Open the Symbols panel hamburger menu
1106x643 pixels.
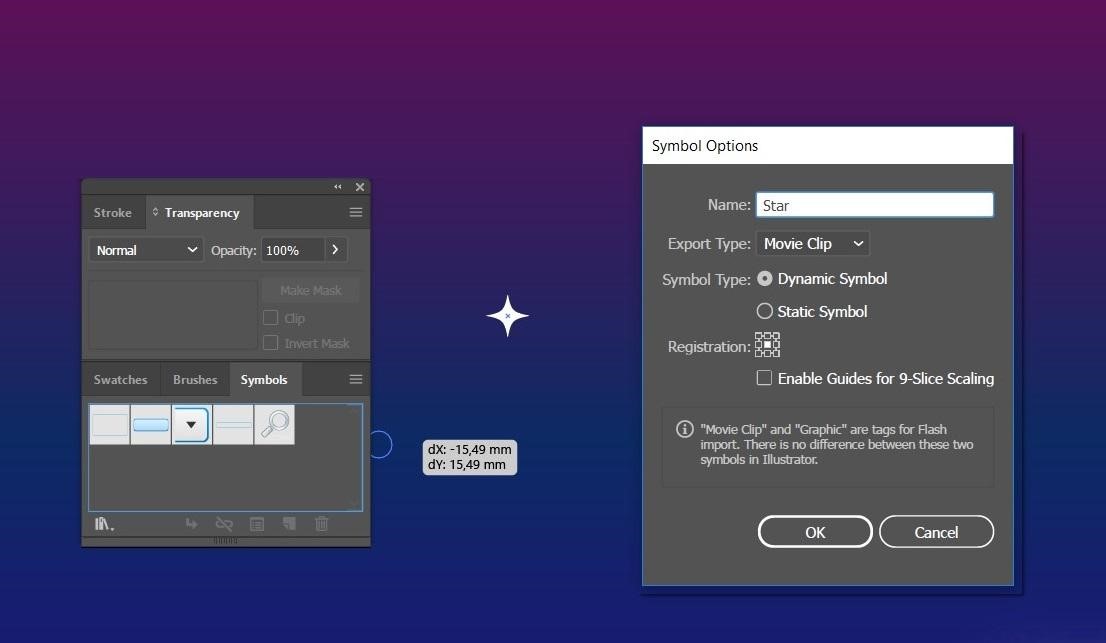pos(355,379)
